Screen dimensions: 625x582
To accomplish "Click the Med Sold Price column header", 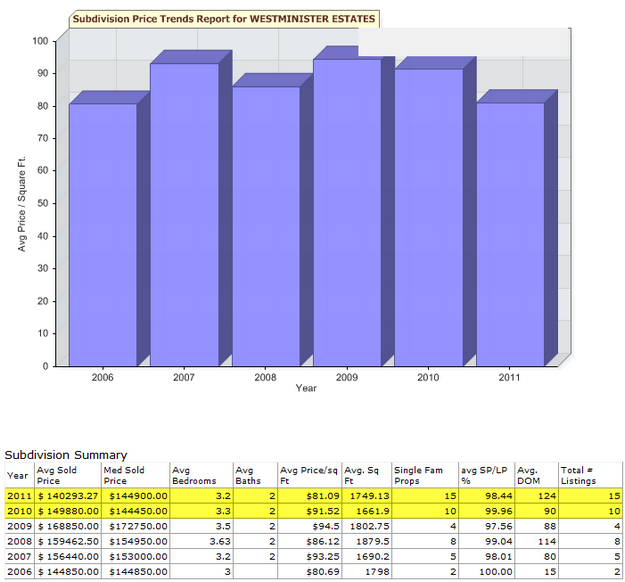I will coord(136,475).
